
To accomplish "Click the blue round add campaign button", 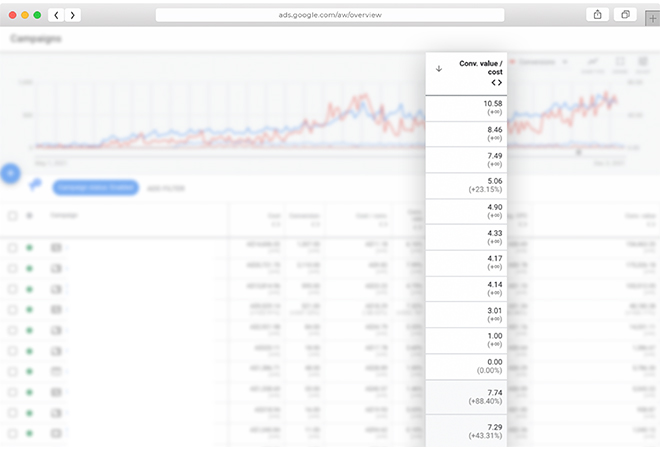I will pyautogui.click(x=11, y=173).
